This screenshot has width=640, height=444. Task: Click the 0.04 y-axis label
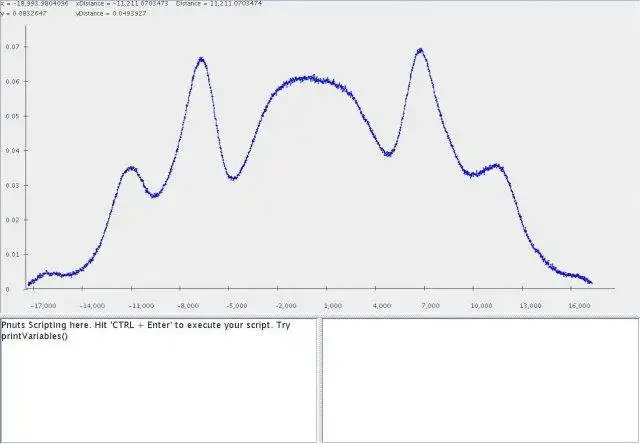[x=12, y=151]
